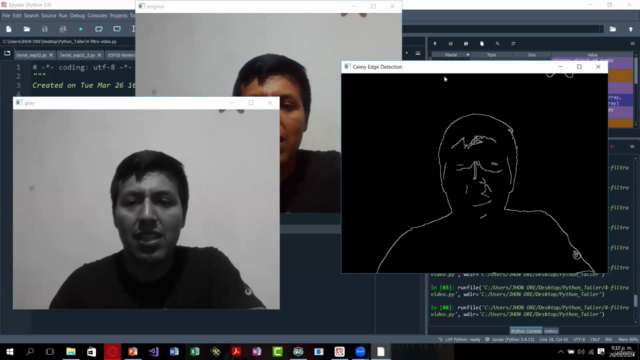Click line number 1 in editor gutter
This screenshot has width=640, height=360.
(18, 67)
